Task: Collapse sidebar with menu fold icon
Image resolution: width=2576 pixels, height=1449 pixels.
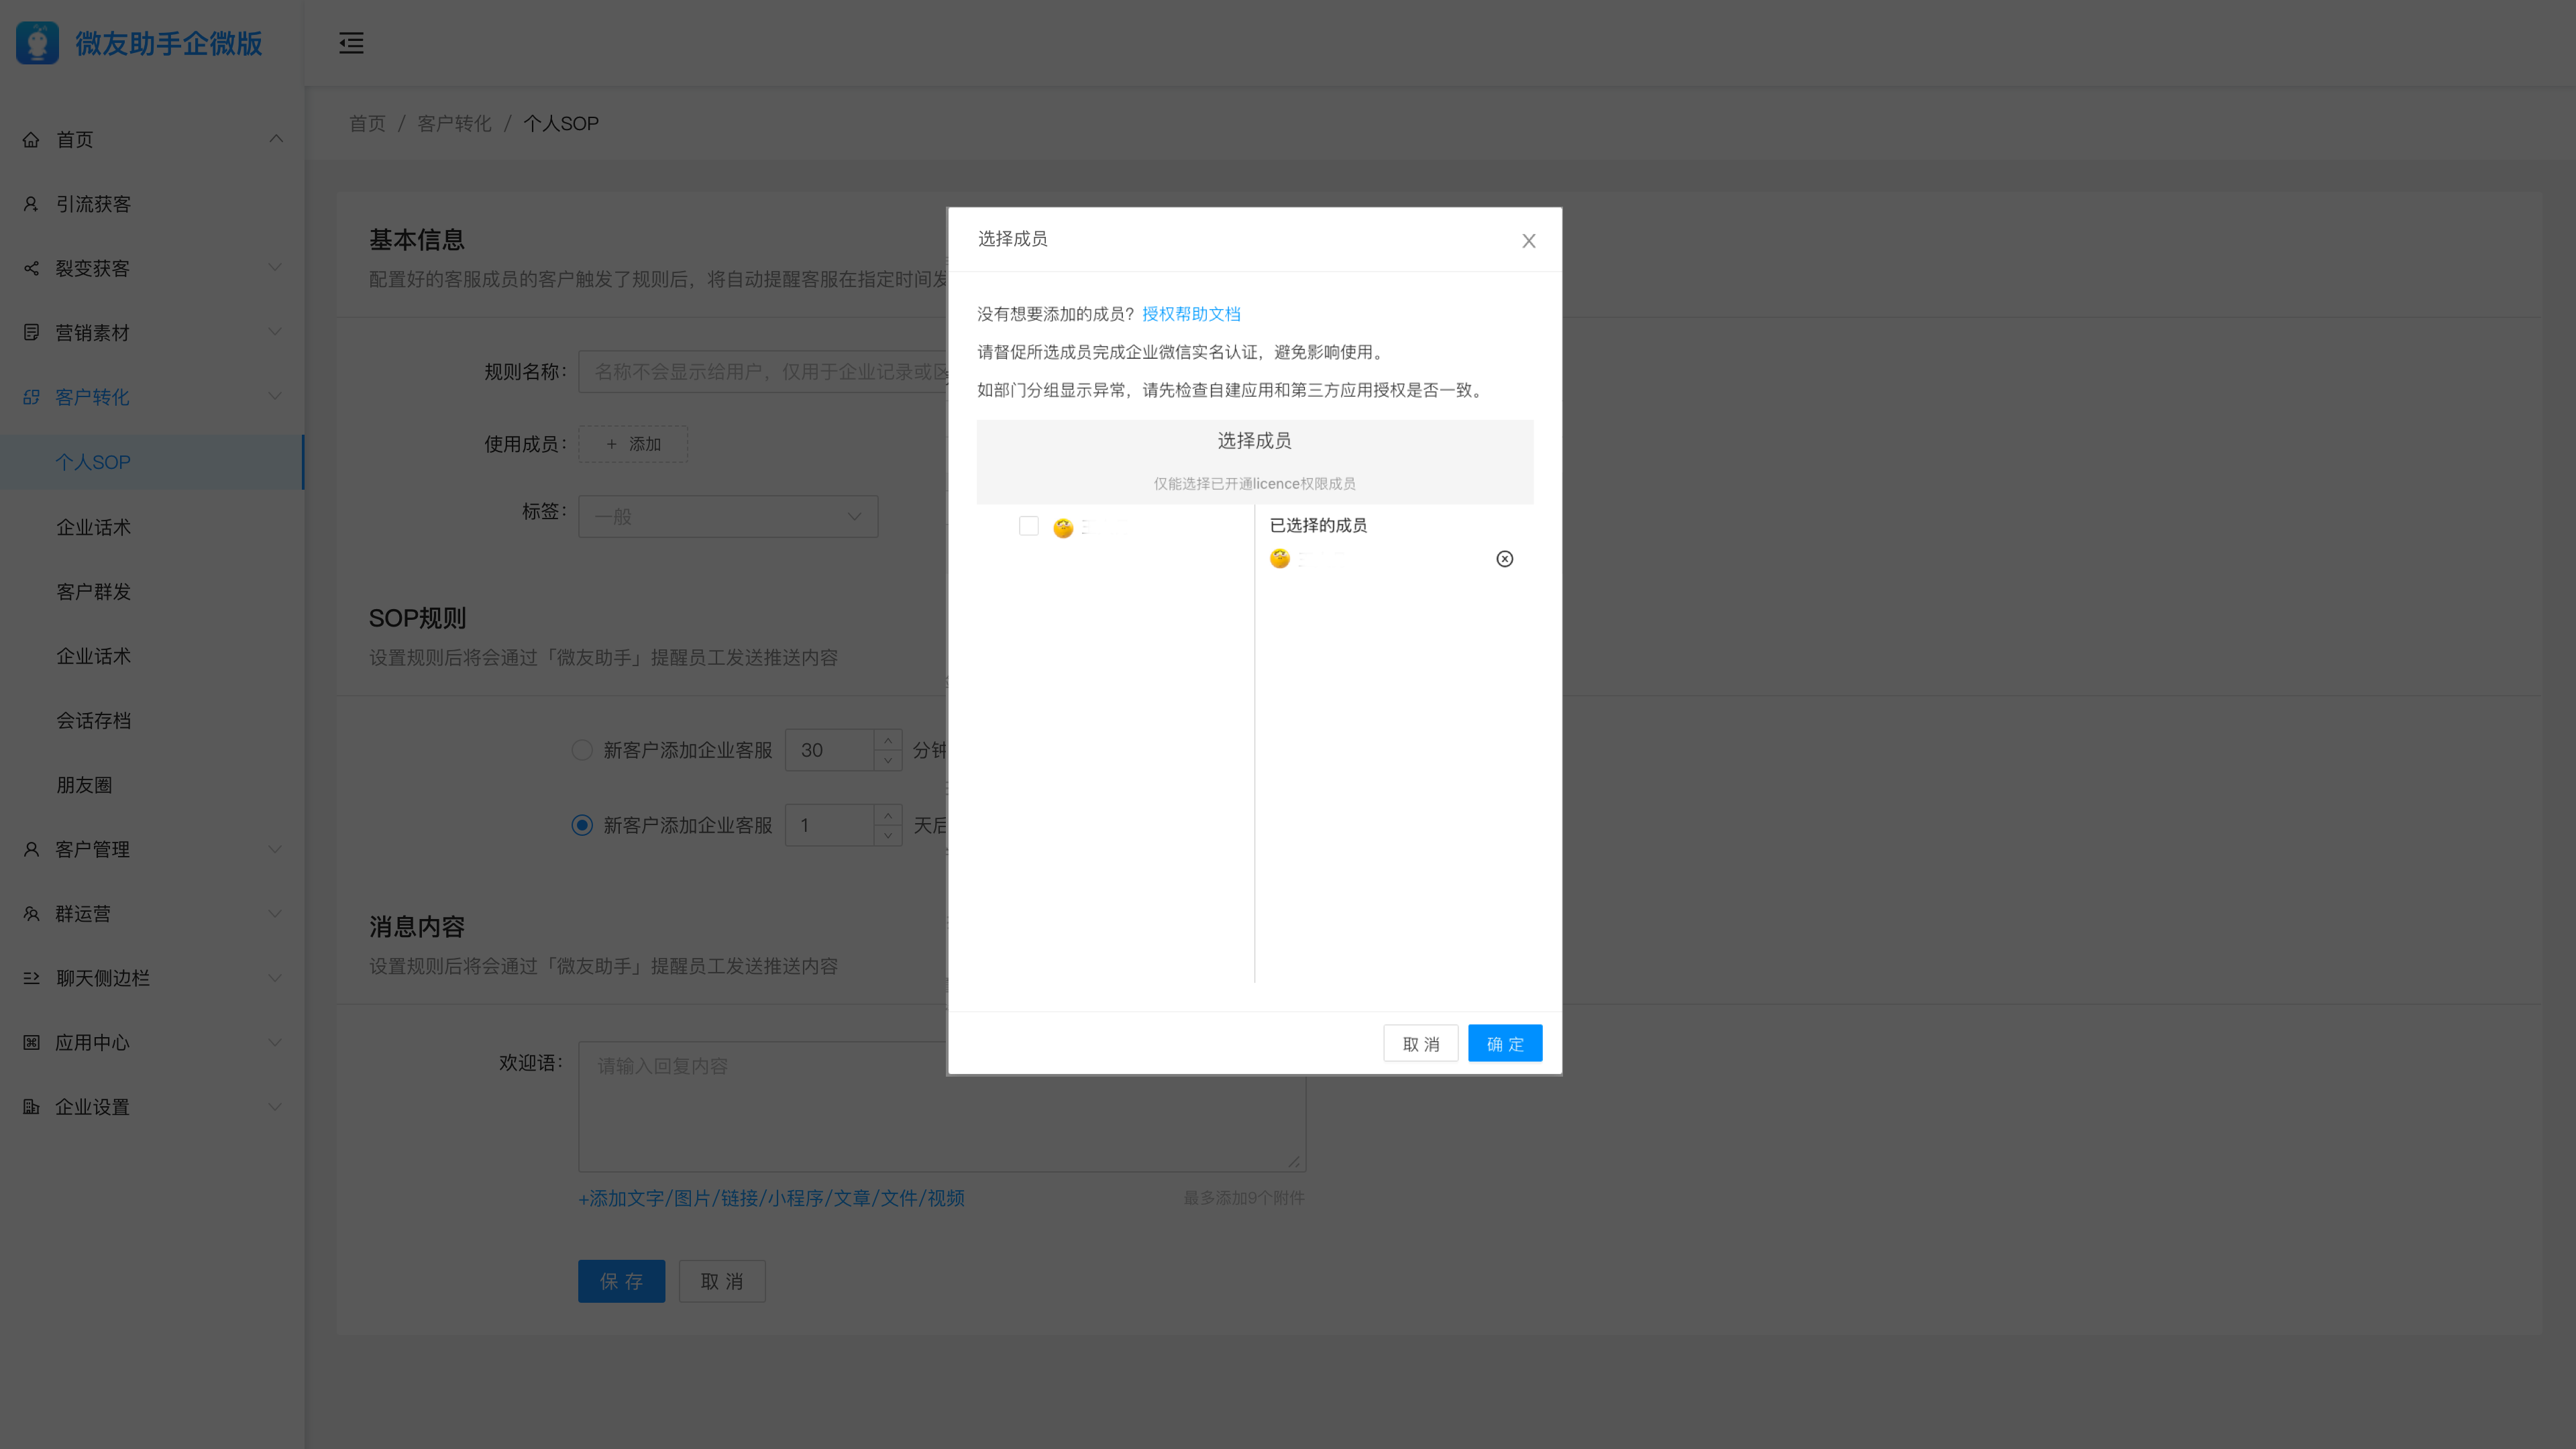Action: (x=351, y=43)
